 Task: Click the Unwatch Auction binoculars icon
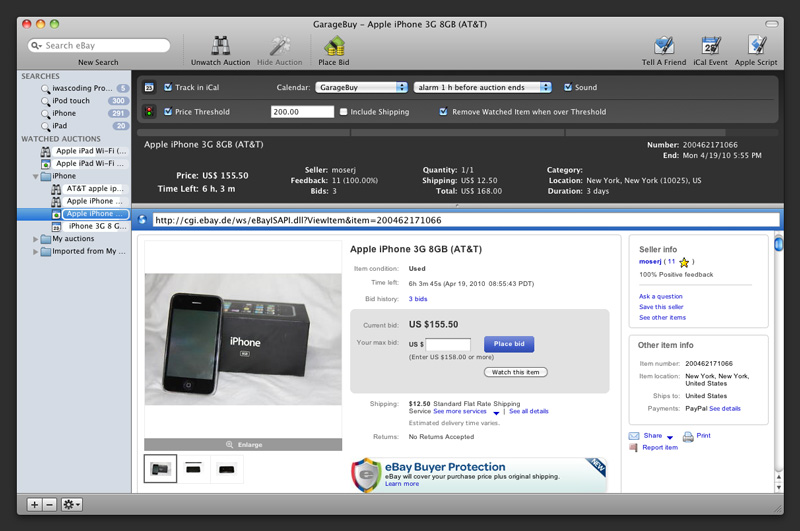click(220, 46)
